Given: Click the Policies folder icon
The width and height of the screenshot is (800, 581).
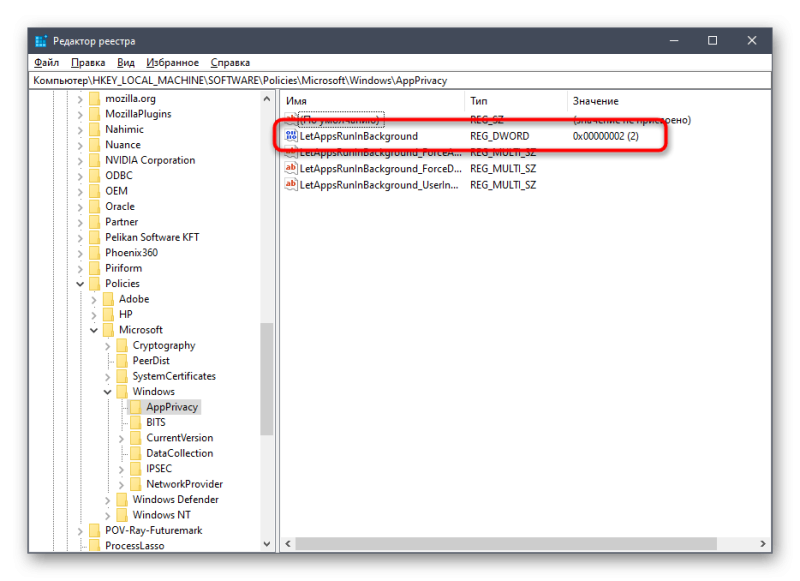Looking at the screenshot, I should point(94,284).
